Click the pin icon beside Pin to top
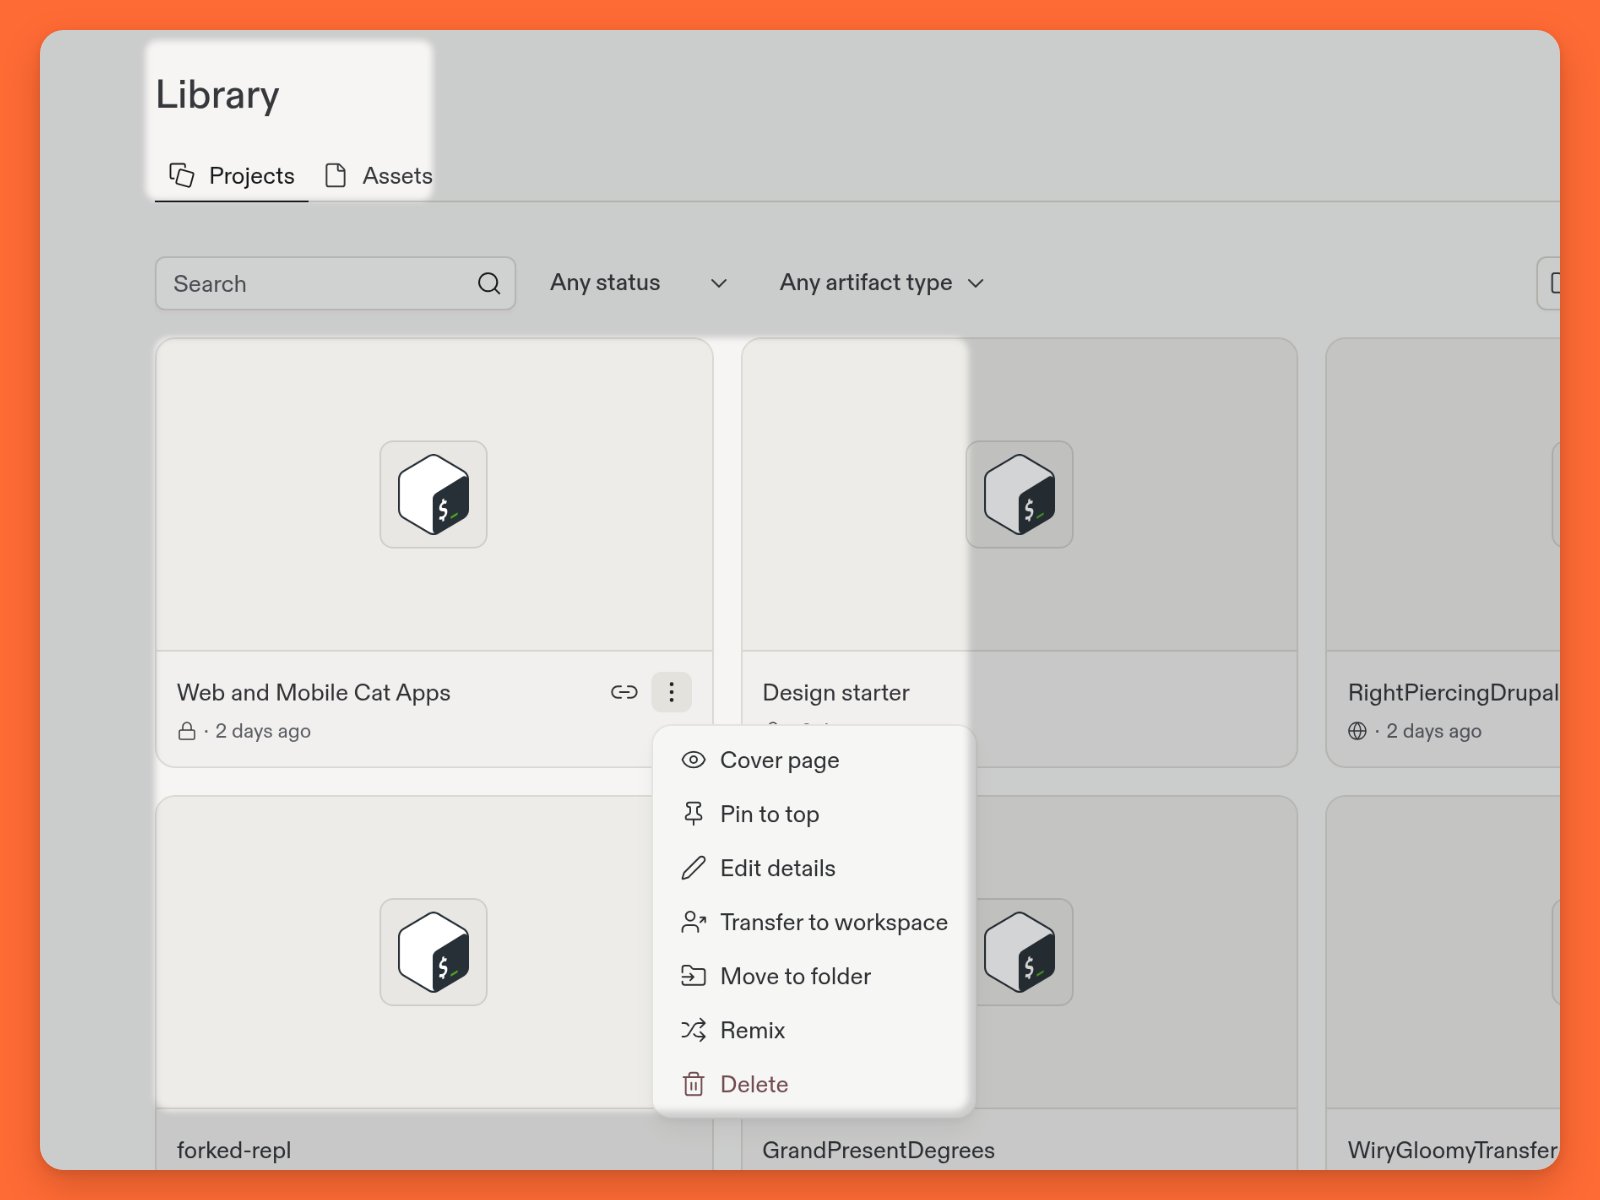This screenshot has height=1200, width=1600. (693, 814)
